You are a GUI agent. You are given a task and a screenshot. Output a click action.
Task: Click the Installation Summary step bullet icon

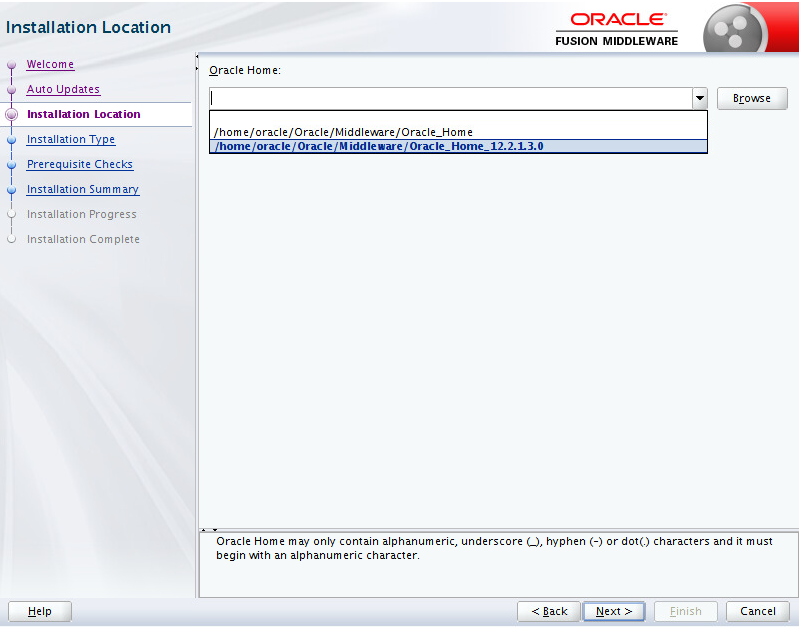(x=11, y=190)
